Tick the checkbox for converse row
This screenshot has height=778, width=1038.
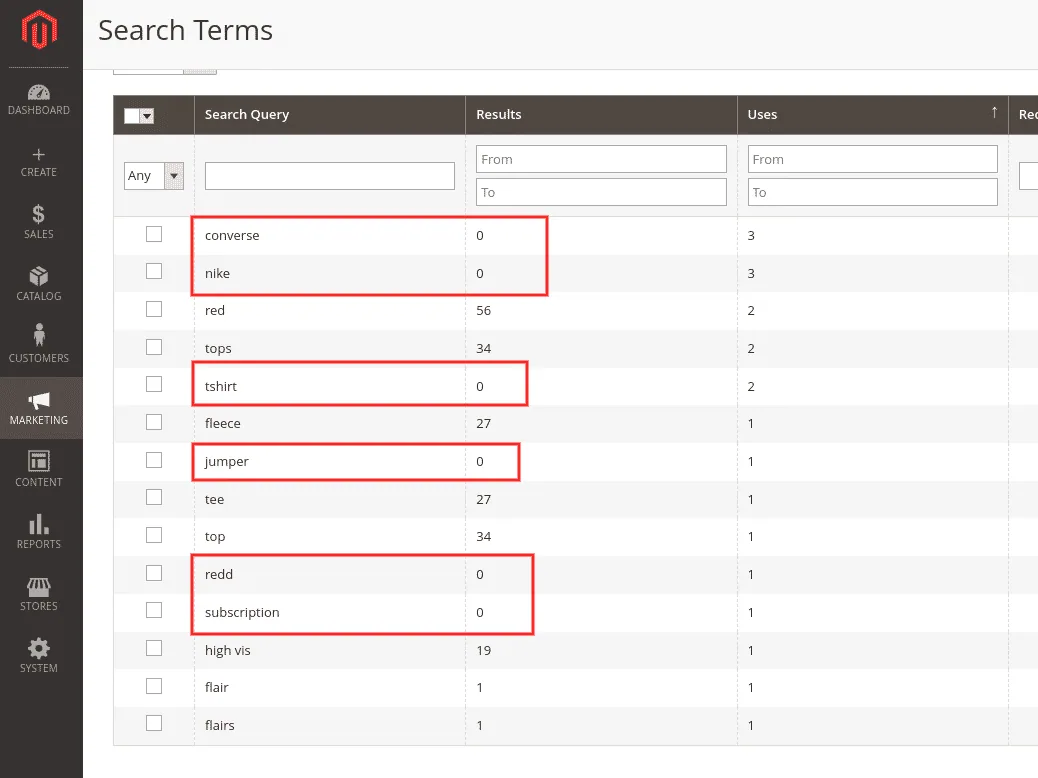(x=154, y=234)
